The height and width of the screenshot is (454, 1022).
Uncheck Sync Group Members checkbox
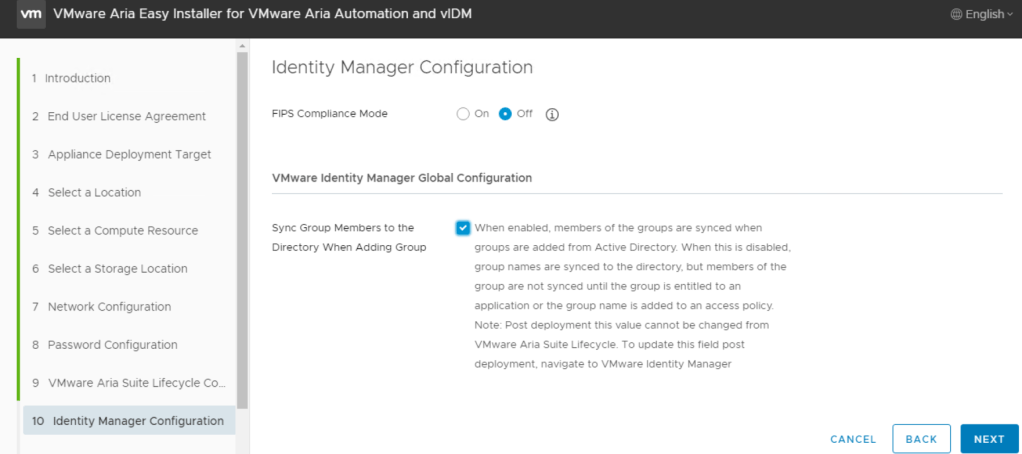[463, 228]
